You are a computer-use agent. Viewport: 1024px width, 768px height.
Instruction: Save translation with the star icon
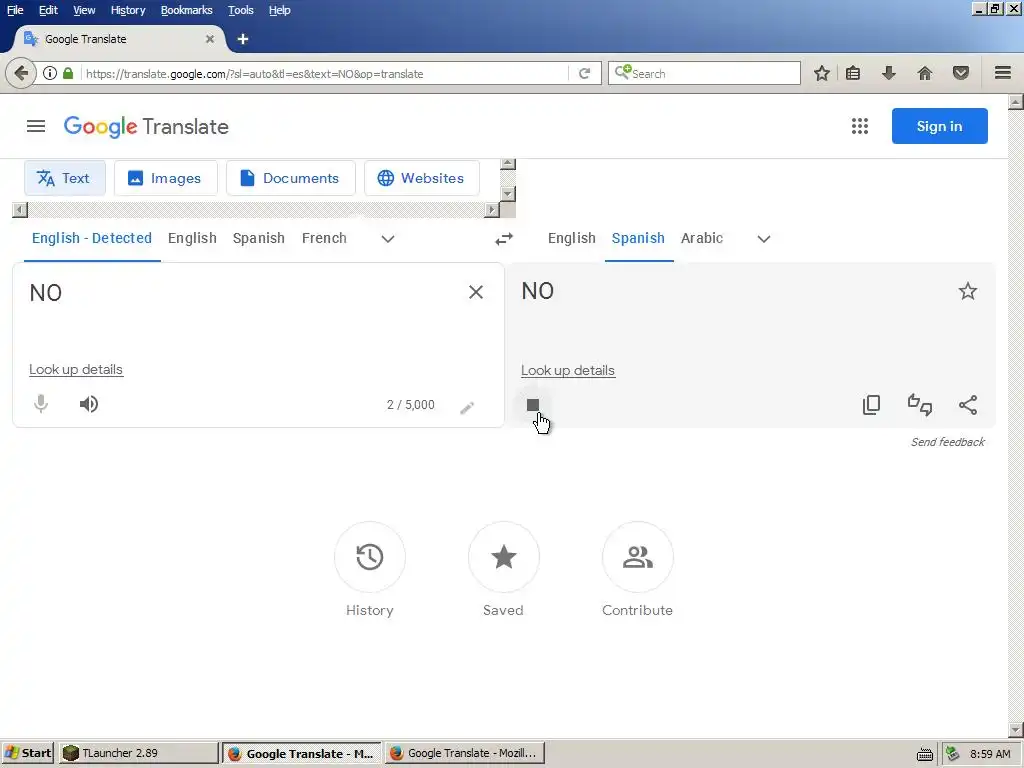click(967, 291)
